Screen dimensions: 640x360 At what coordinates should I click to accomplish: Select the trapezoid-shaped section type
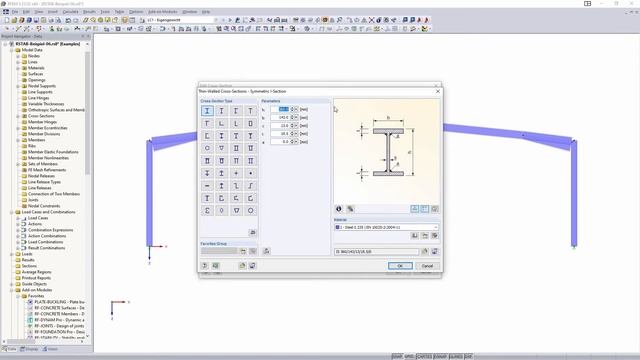coord(236,210)
